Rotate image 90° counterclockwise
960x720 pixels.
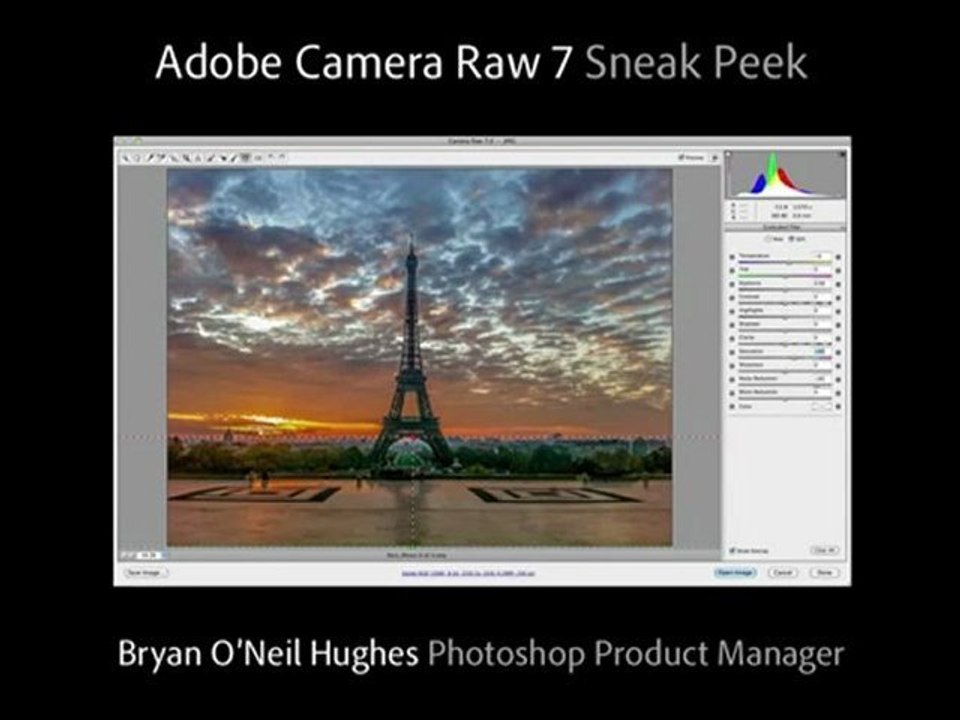(270, 157)
